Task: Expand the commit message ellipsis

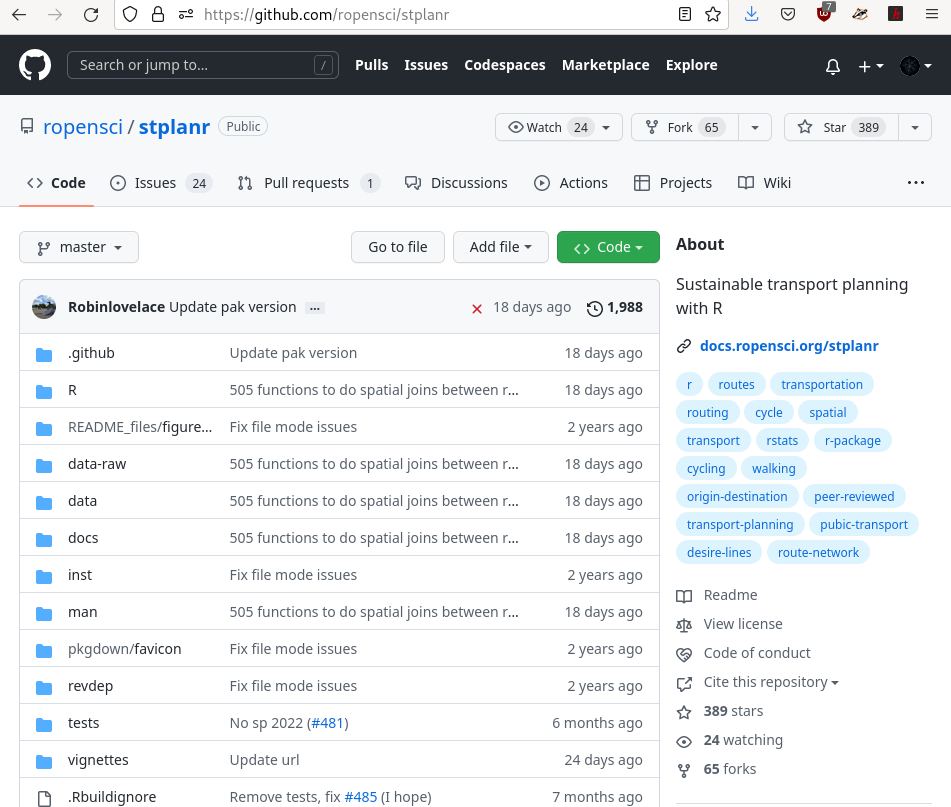Action: point(315,308)
